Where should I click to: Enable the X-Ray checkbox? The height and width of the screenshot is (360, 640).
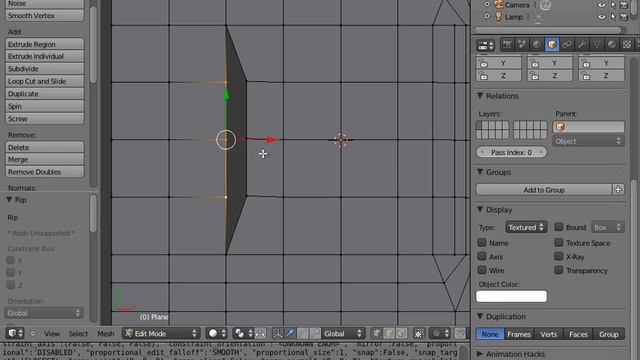[559, 256]
